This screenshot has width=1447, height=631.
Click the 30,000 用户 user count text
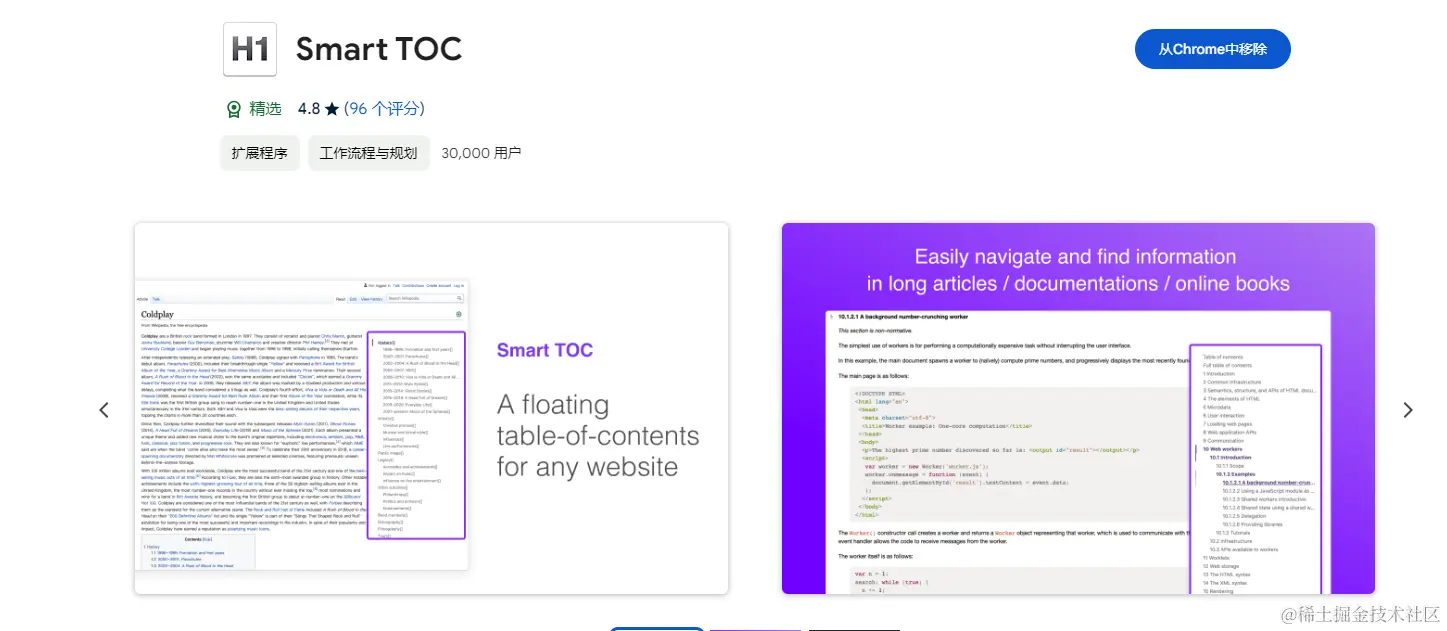coord(481,153)
